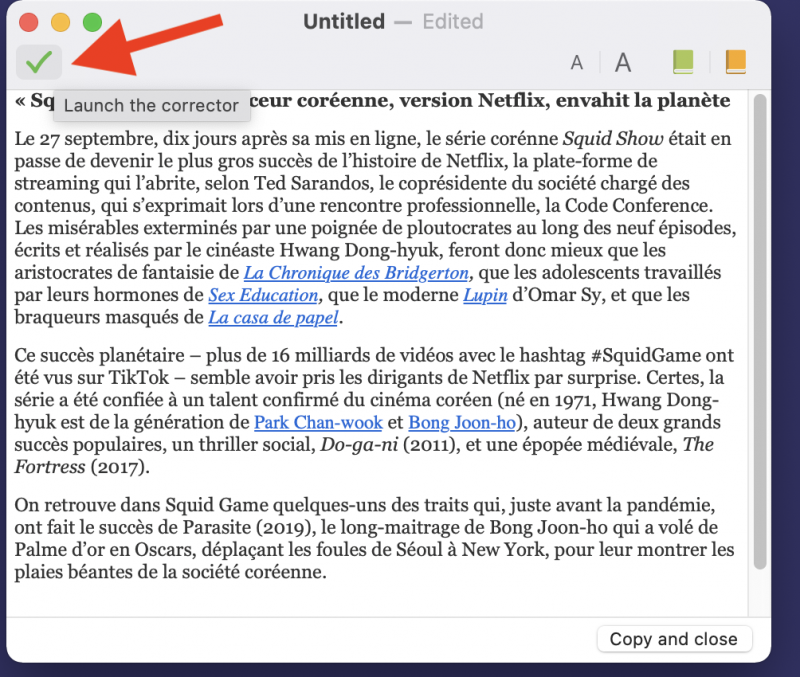Click the vertical scrollbar of the text area
The width and height of the screenshot is (800, 677).
pyautogui.click(x=760, y=332)
